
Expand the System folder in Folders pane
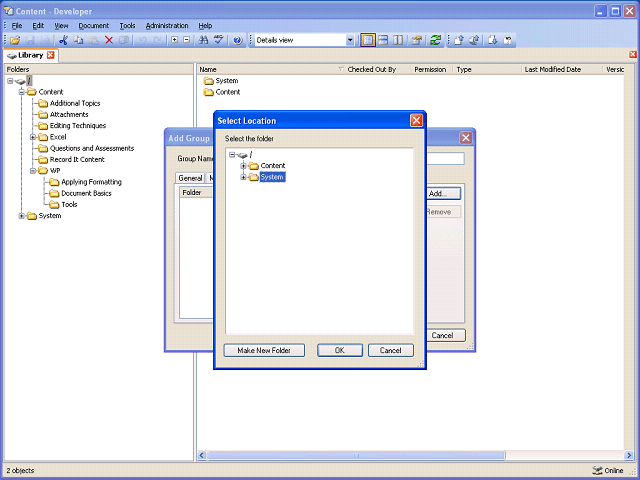[21, 216]
